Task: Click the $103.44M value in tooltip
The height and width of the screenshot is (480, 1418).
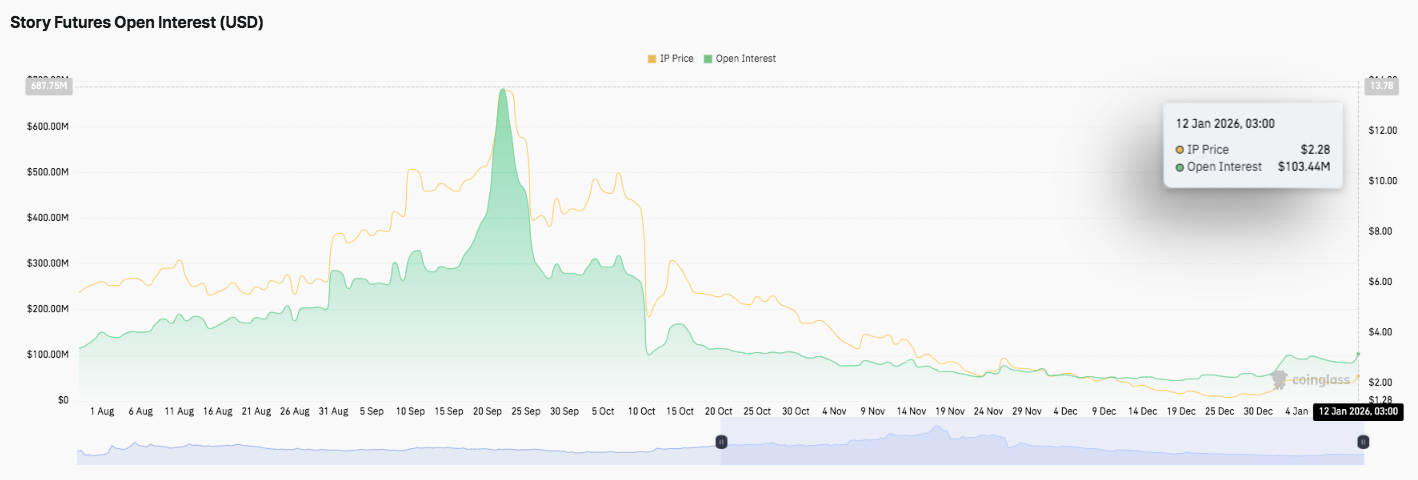Action: pos(1304,167)
